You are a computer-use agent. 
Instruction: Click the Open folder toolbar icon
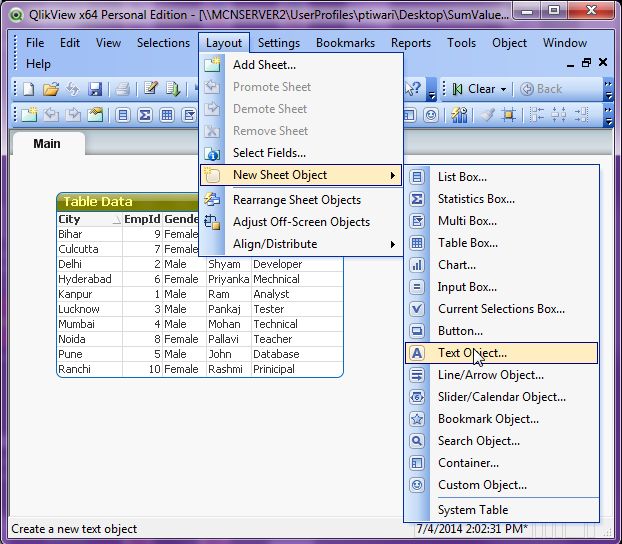point(51,89)
